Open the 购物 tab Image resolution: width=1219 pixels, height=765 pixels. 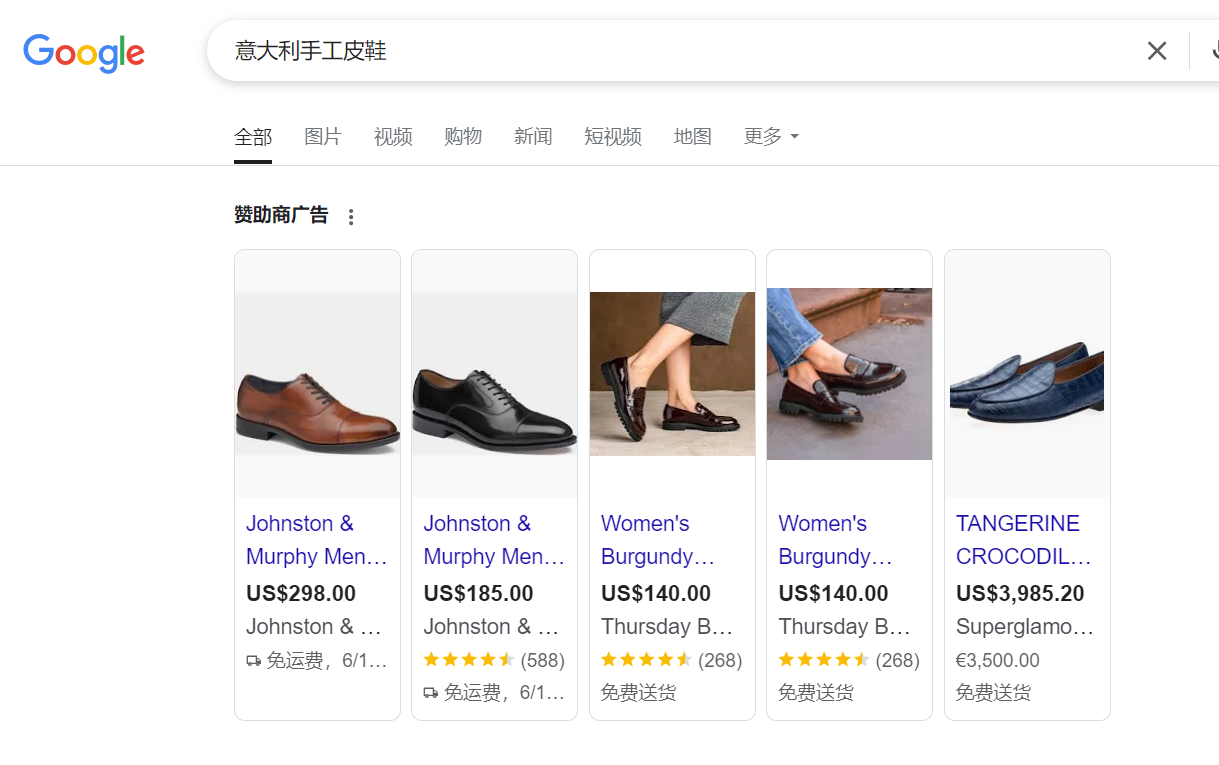coord(463,137)
